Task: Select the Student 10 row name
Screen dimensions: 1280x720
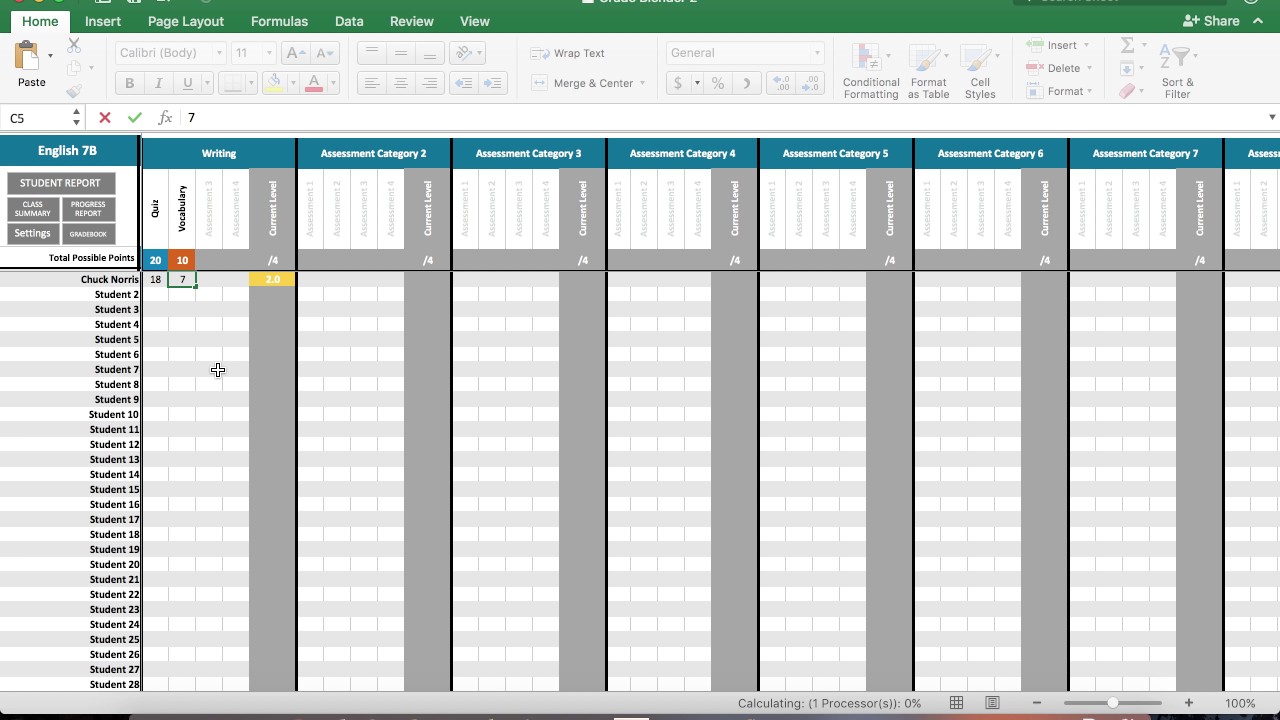Action: (x=114, y=415)
